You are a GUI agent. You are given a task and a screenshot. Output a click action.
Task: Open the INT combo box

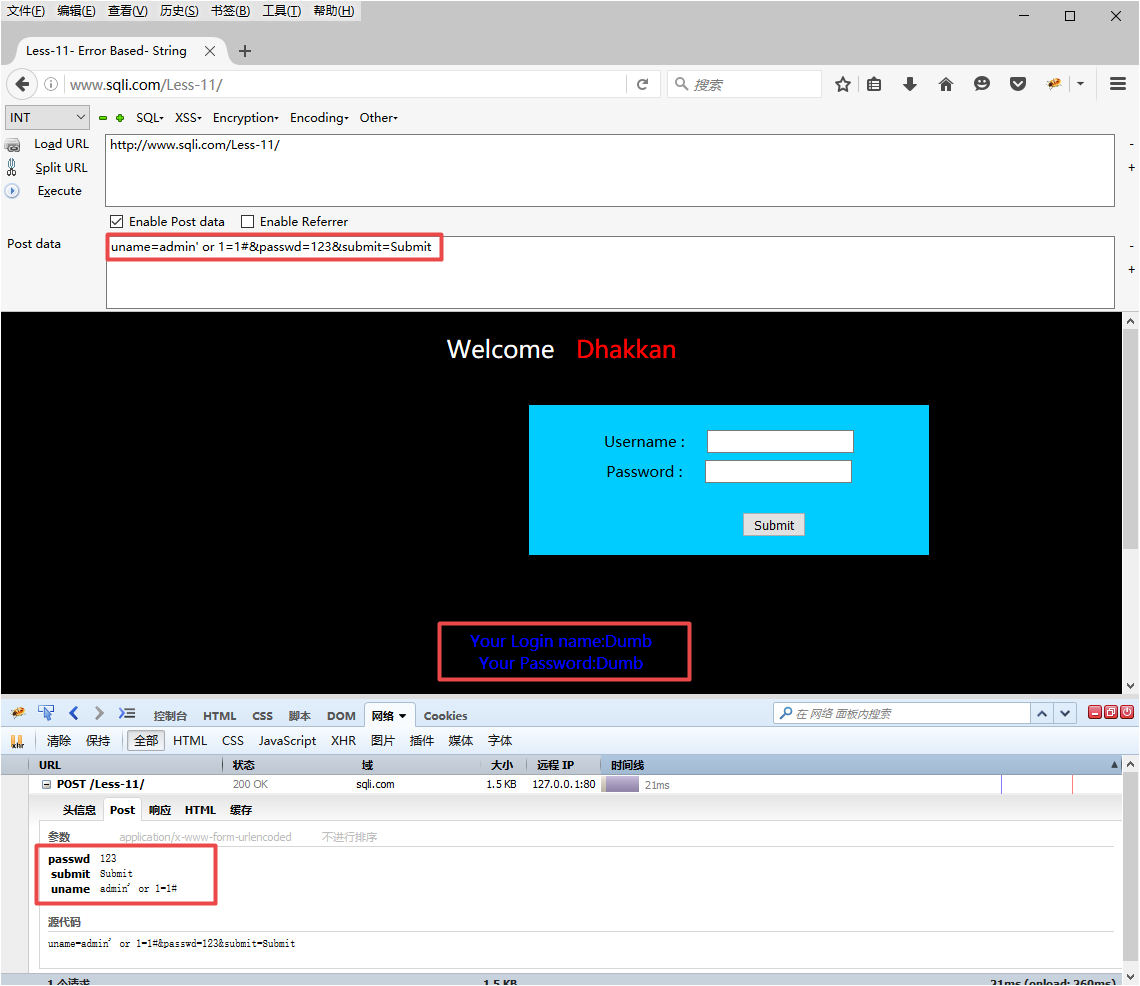pyautogui.click(x=47, y=117)
